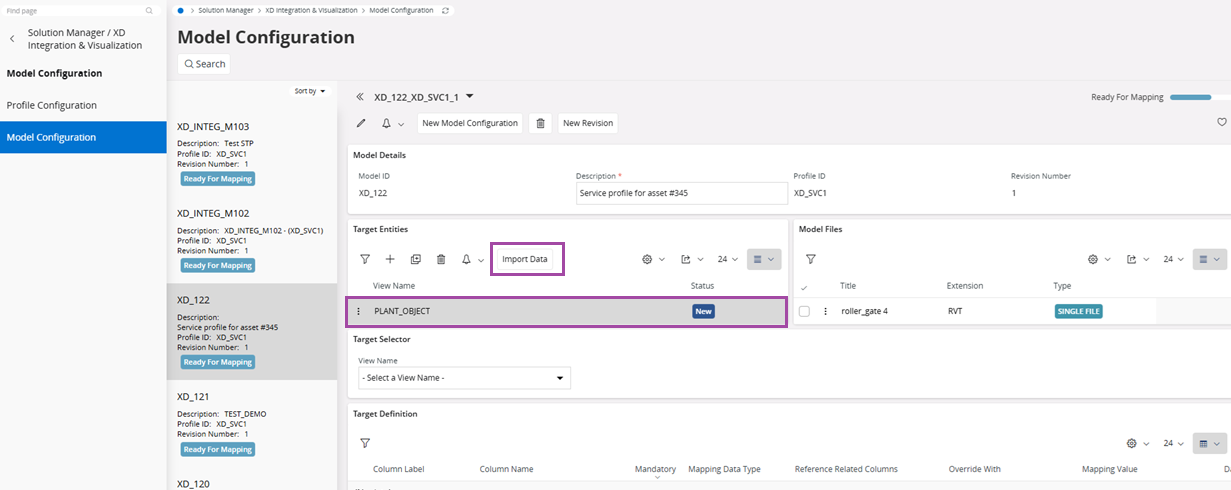Viewport: 1231px width, 490px height.
Task: Open the Target Entities filter
Action: [x=365, y=259]
